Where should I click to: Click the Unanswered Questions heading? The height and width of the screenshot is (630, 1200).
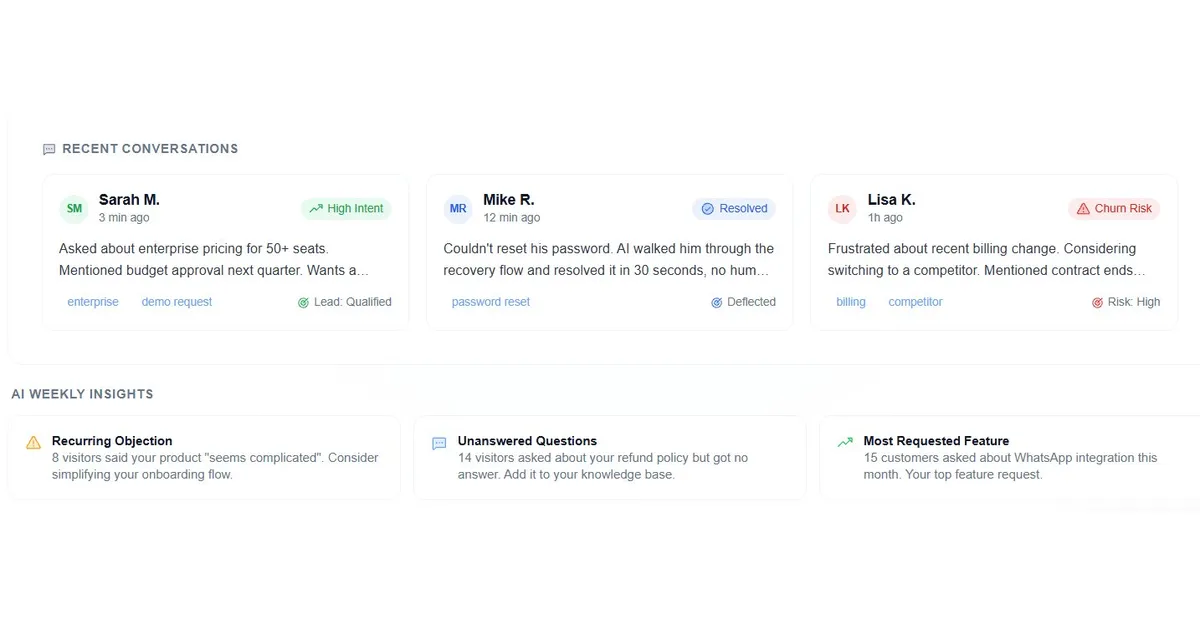[x=527, y=441]
